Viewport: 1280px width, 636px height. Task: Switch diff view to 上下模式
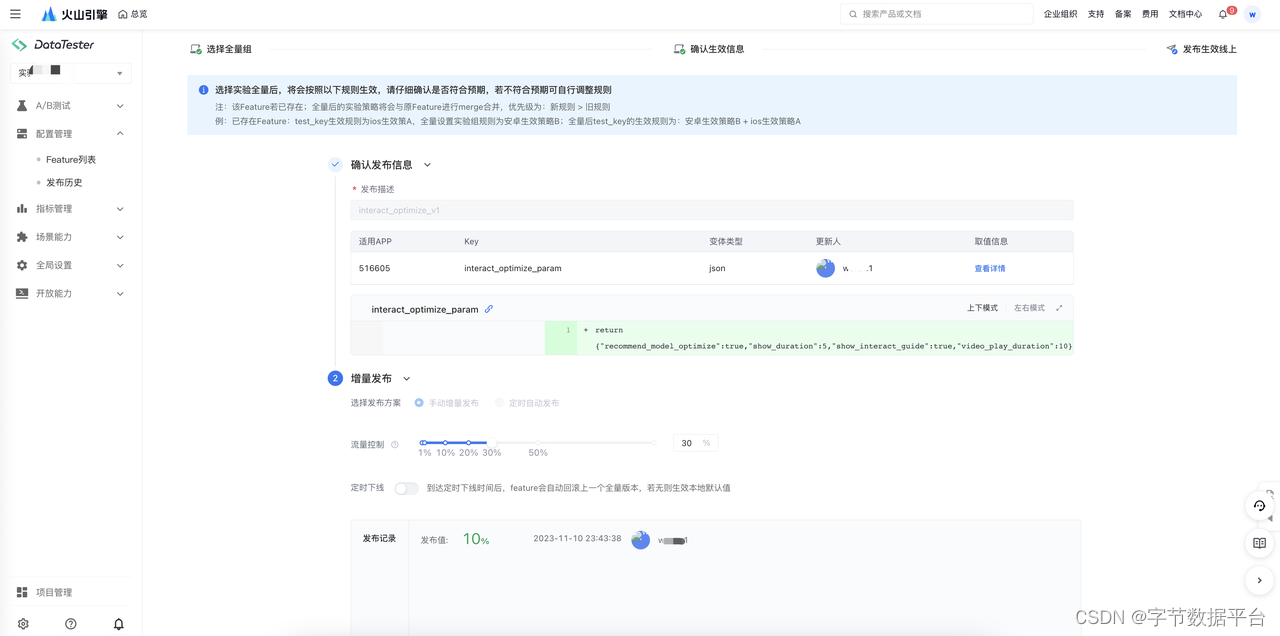click(x=982, y=308)
